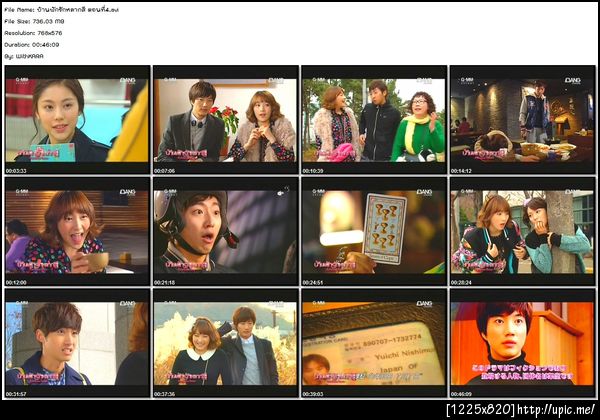Open the thumbnail timestamped 00:37:36
Screen dimensions: 600x420
click(226, 343)
